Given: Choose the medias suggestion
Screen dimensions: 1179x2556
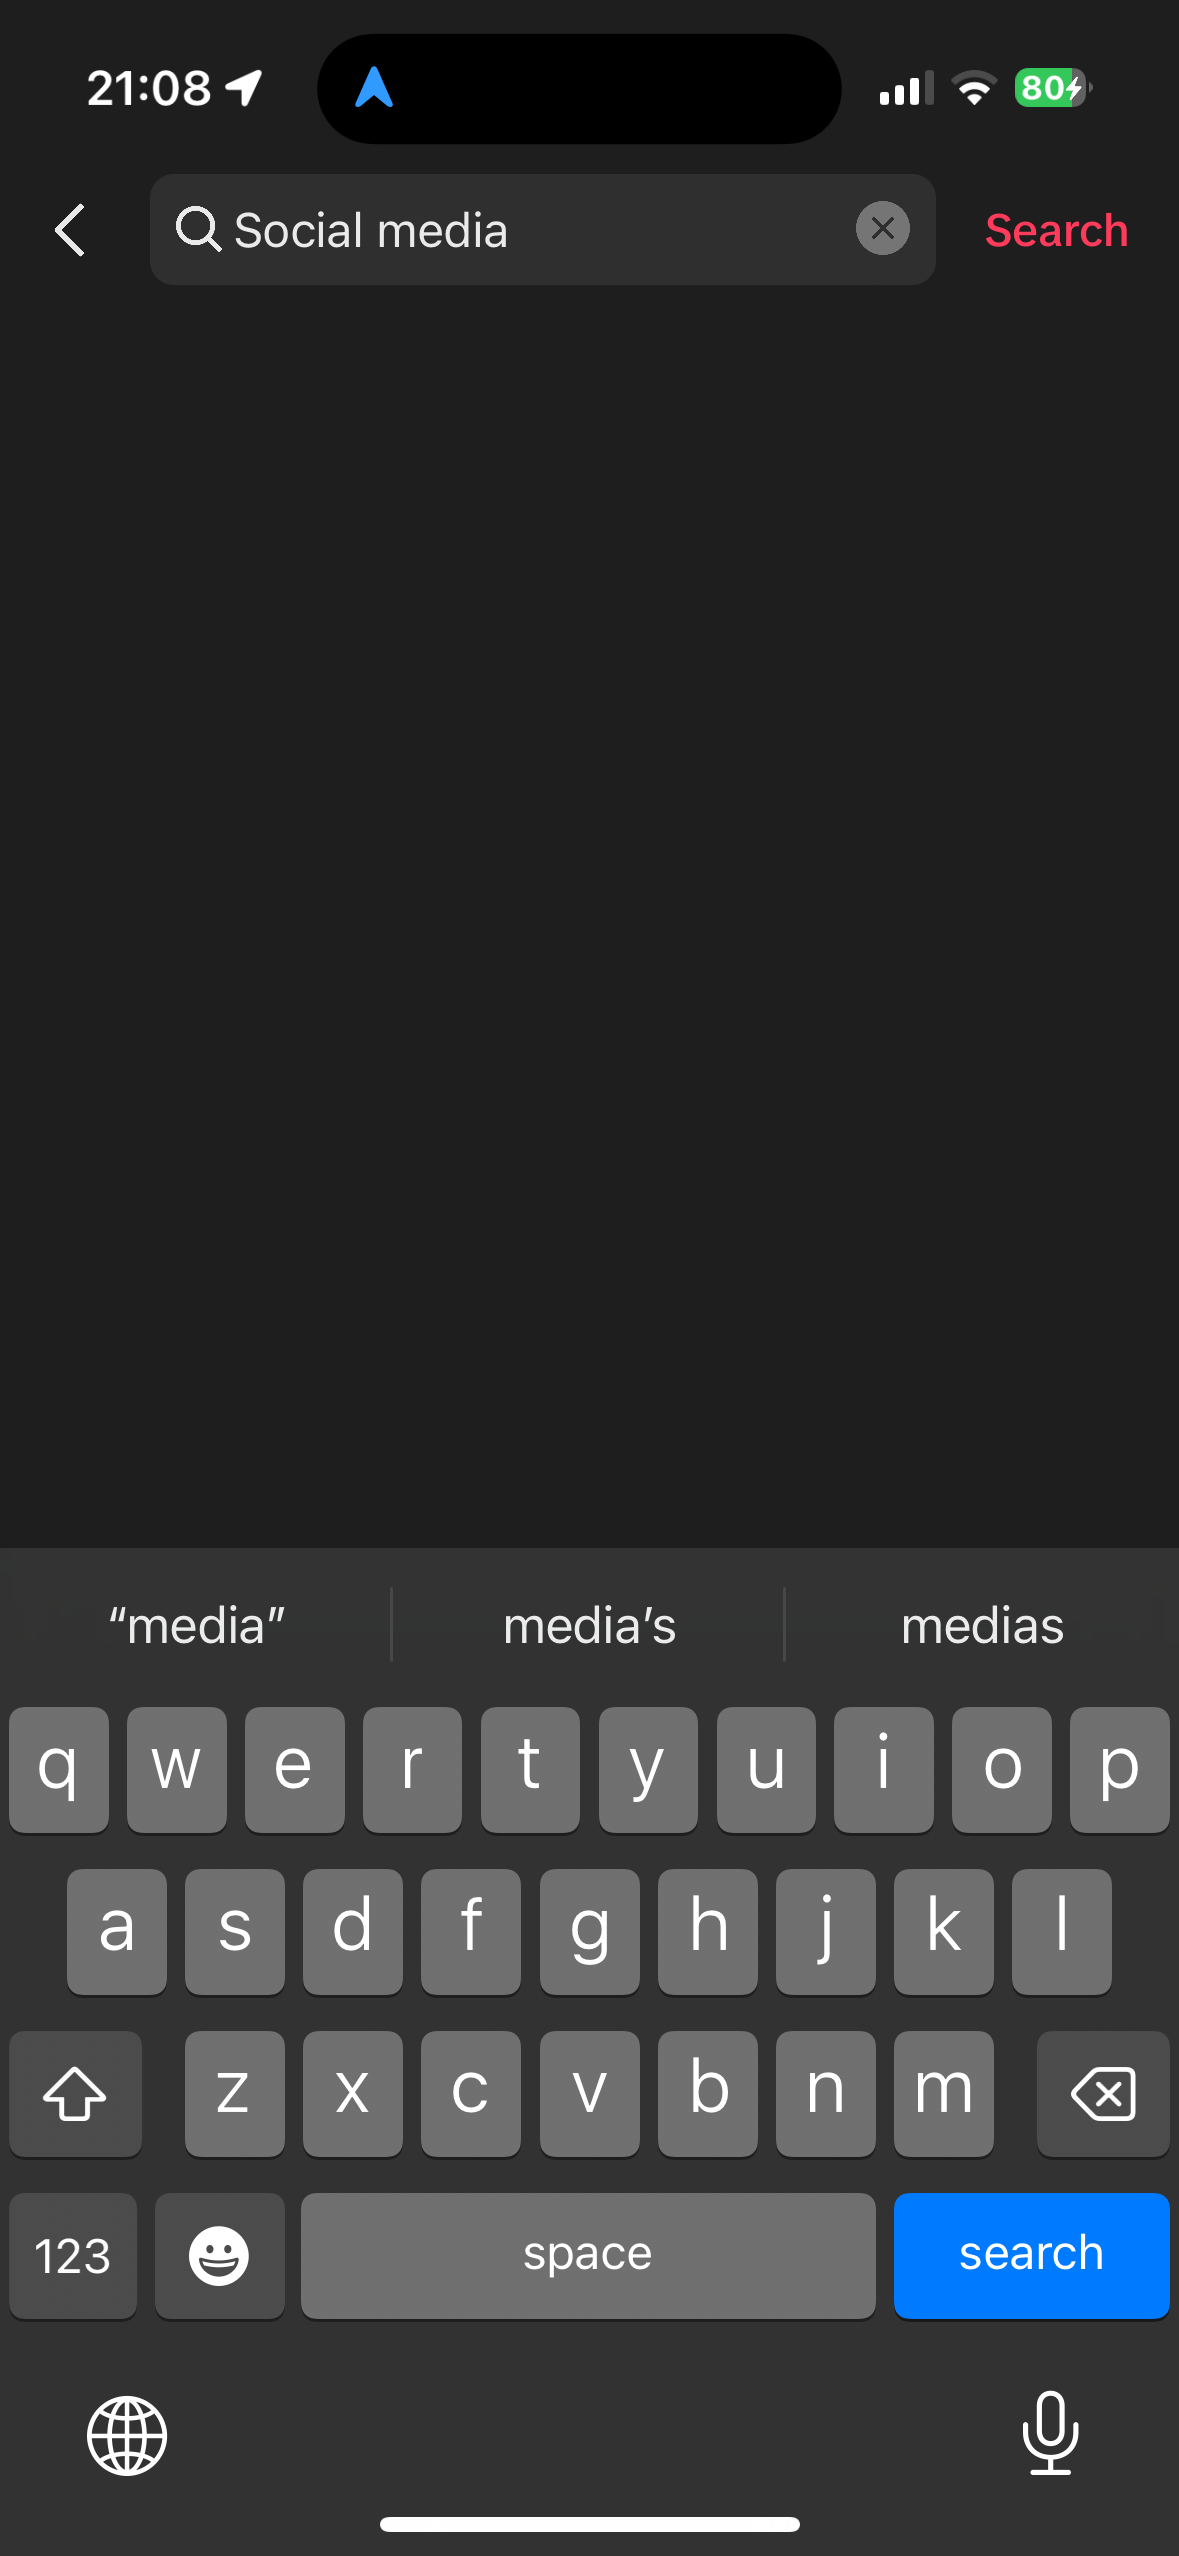Looking at the screenshot, I should pos(982,1625).
